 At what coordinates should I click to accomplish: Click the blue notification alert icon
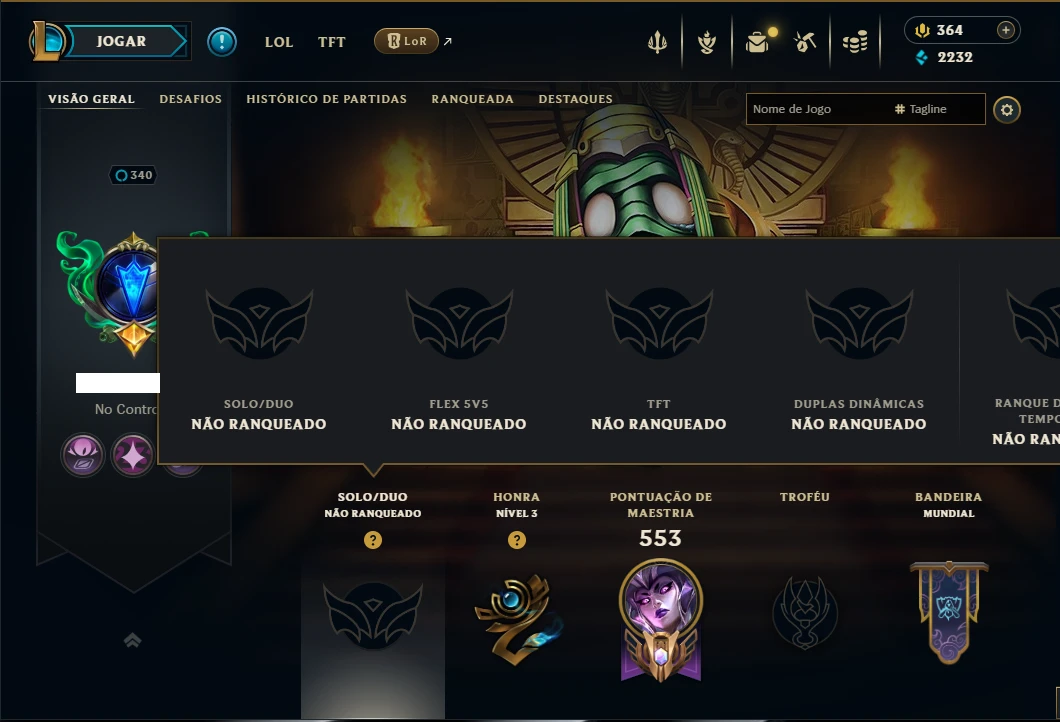(x=222, y=42)
